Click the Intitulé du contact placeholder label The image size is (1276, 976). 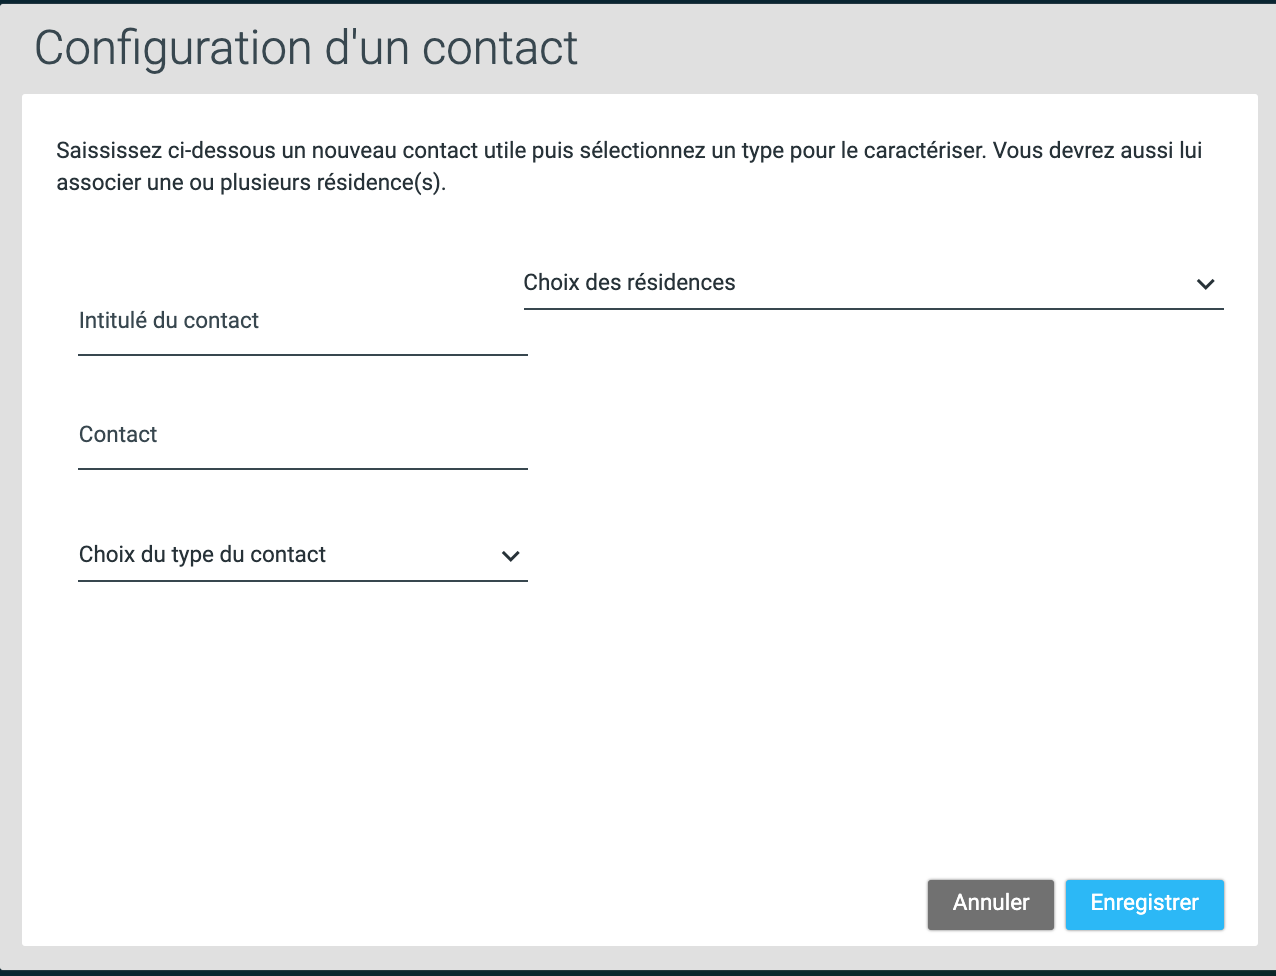click(169, 321)
